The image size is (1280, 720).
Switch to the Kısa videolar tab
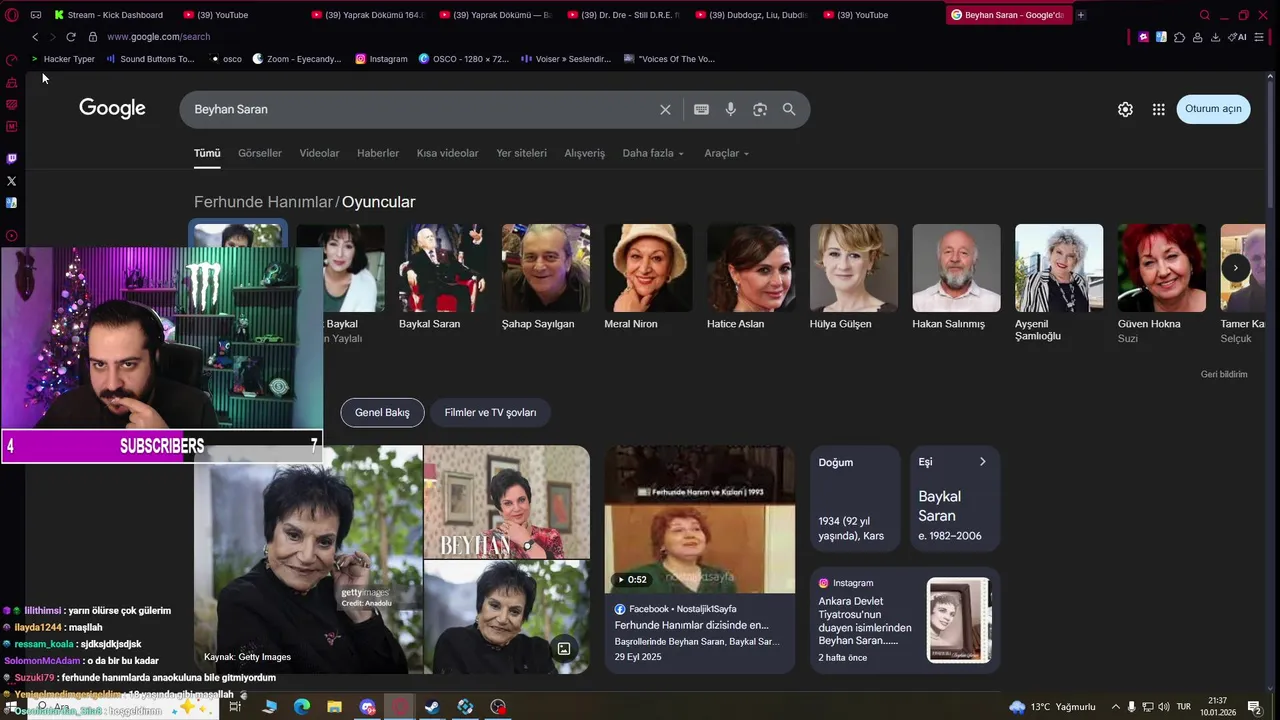447,153
